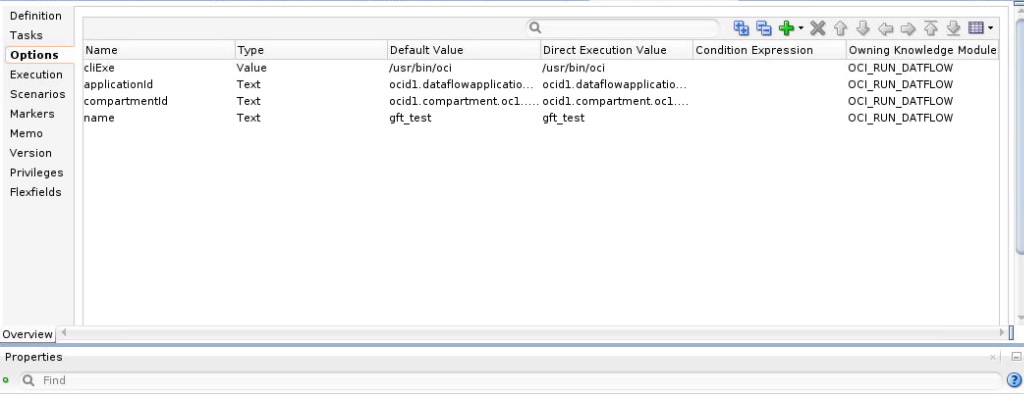The width and height of the screenshot is (1024, 396).
Task: Click the move down arrow icon
Action: point(863,28)
